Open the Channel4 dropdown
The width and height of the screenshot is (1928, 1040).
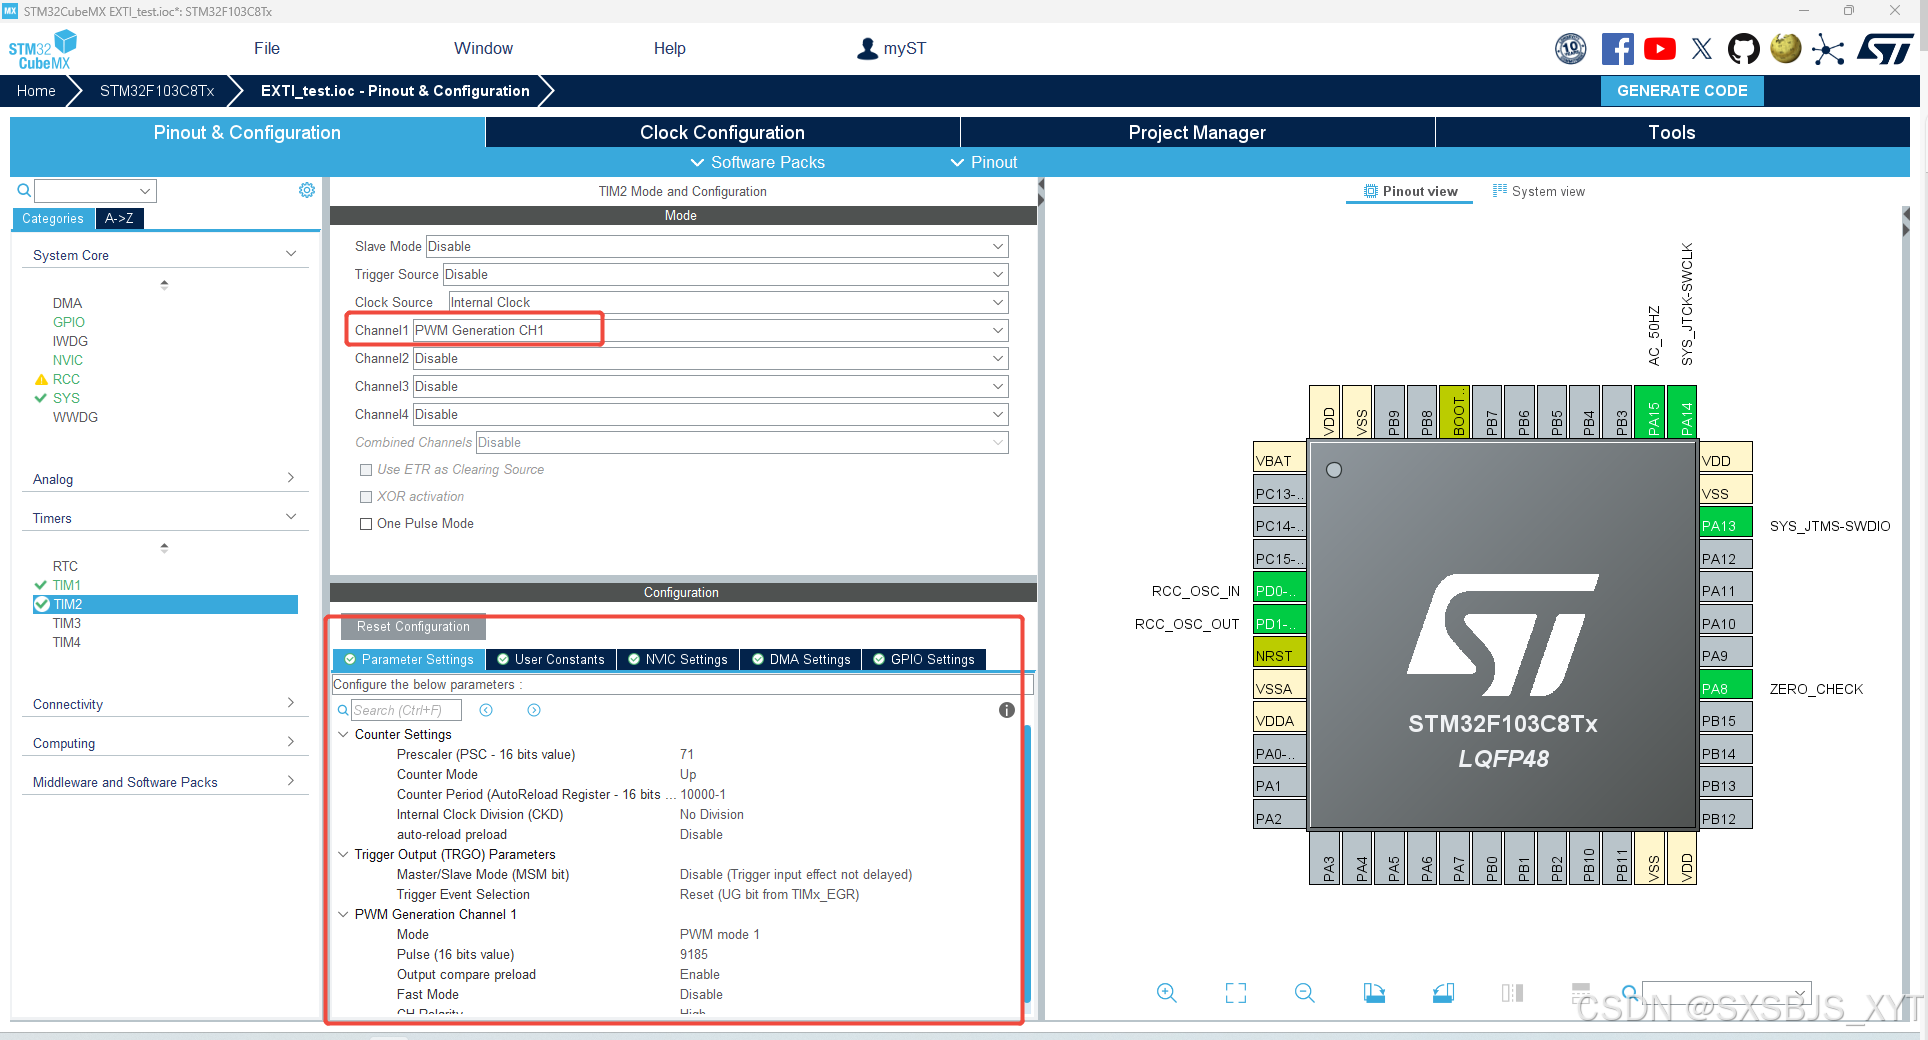point(710,414)
